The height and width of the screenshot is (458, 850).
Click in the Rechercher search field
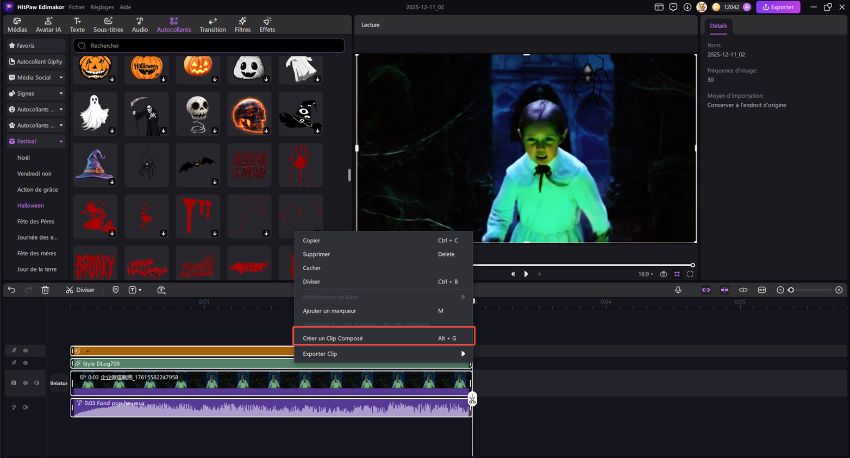[209, 46]
